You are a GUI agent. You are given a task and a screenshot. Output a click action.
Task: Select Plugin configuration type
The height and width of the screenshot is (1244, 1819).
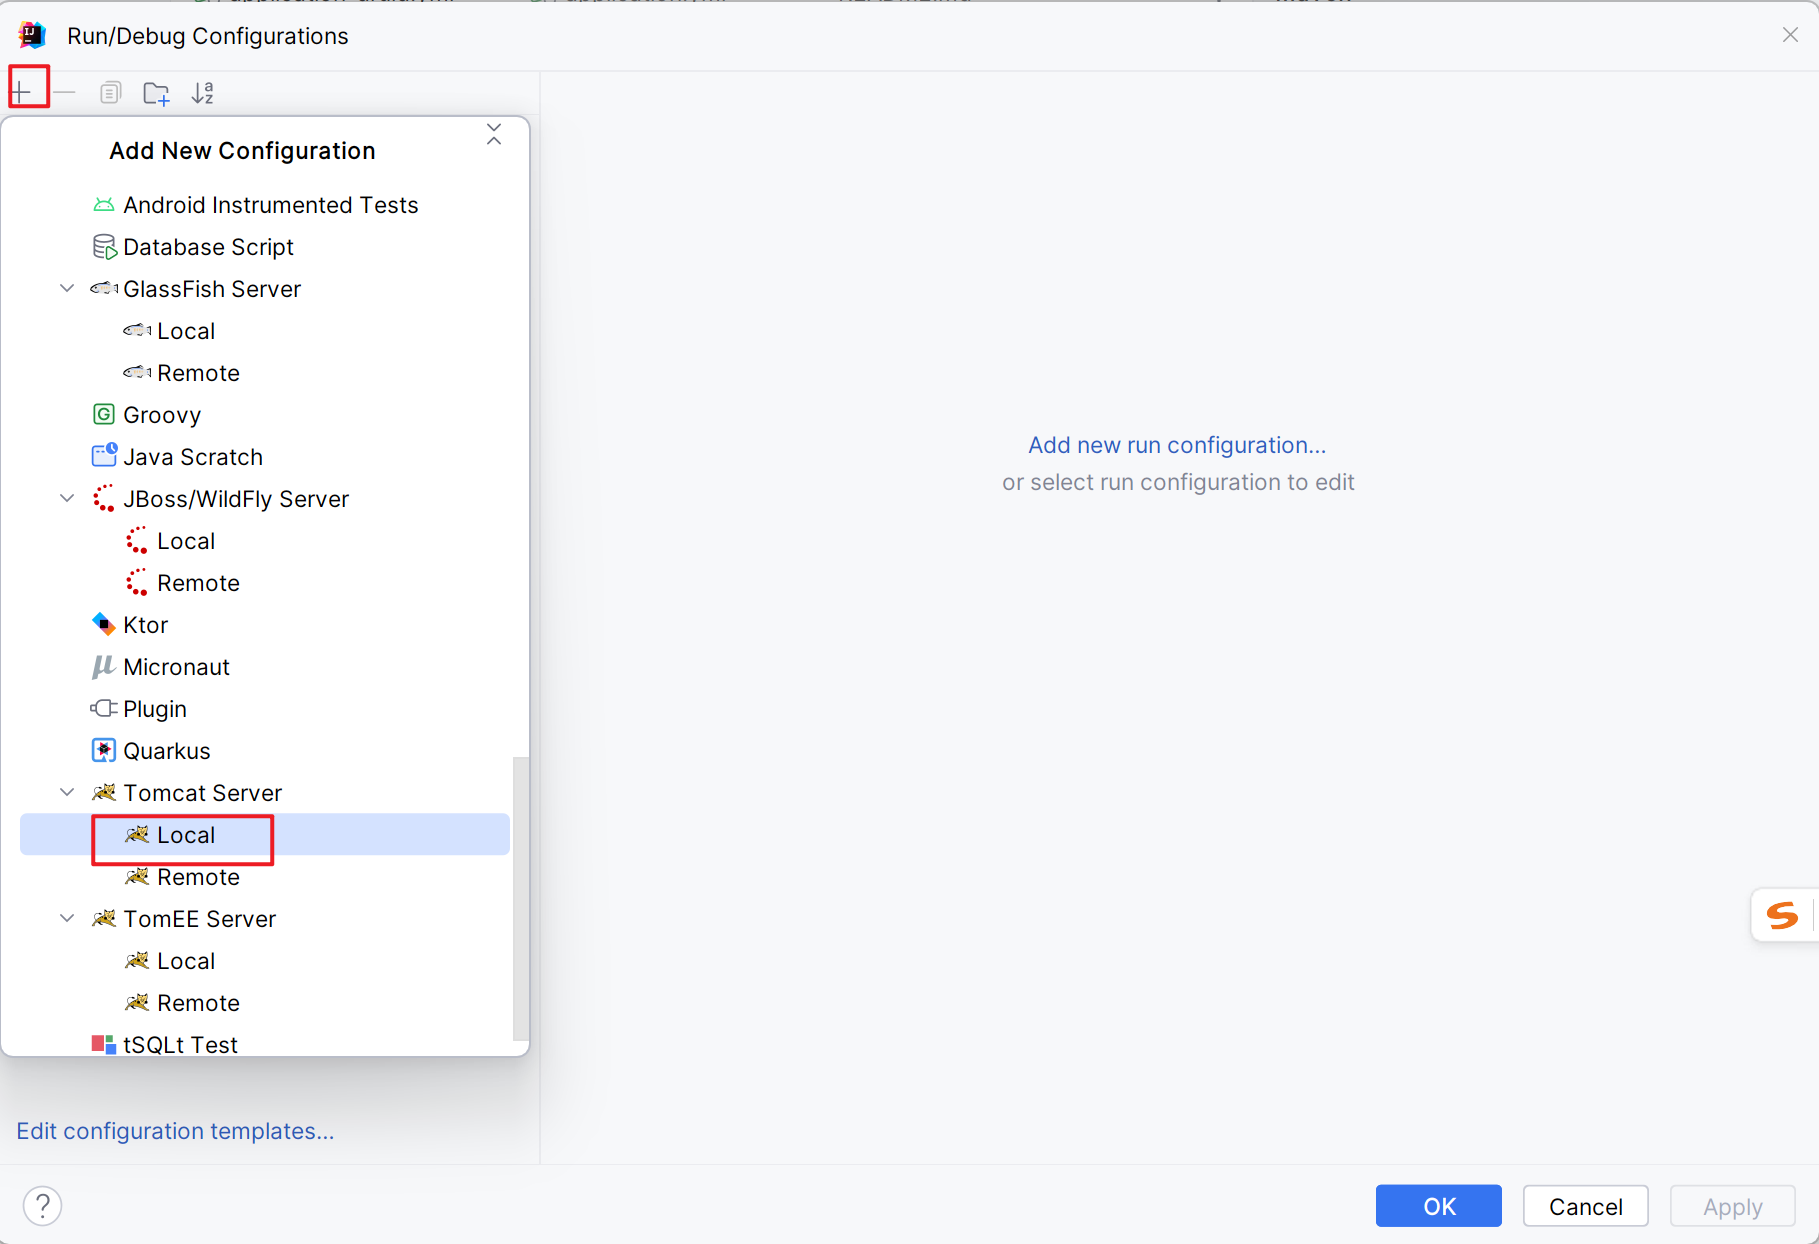point(265,709)
